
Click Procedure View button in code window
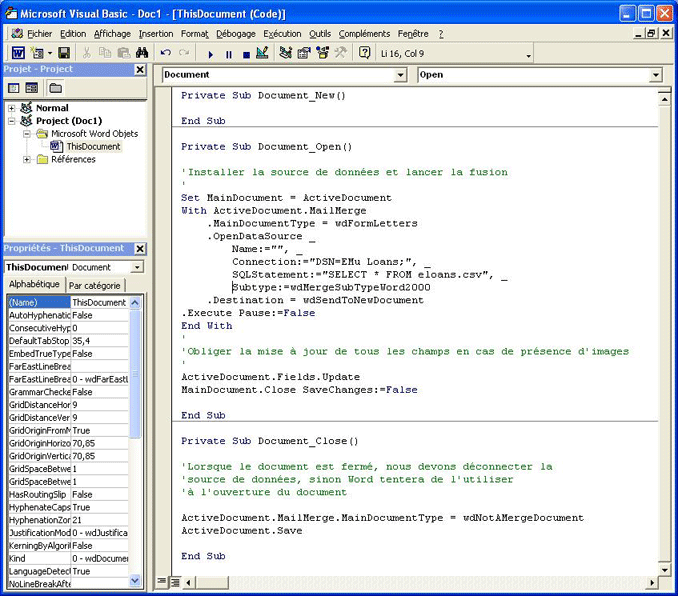pos(161,581)
